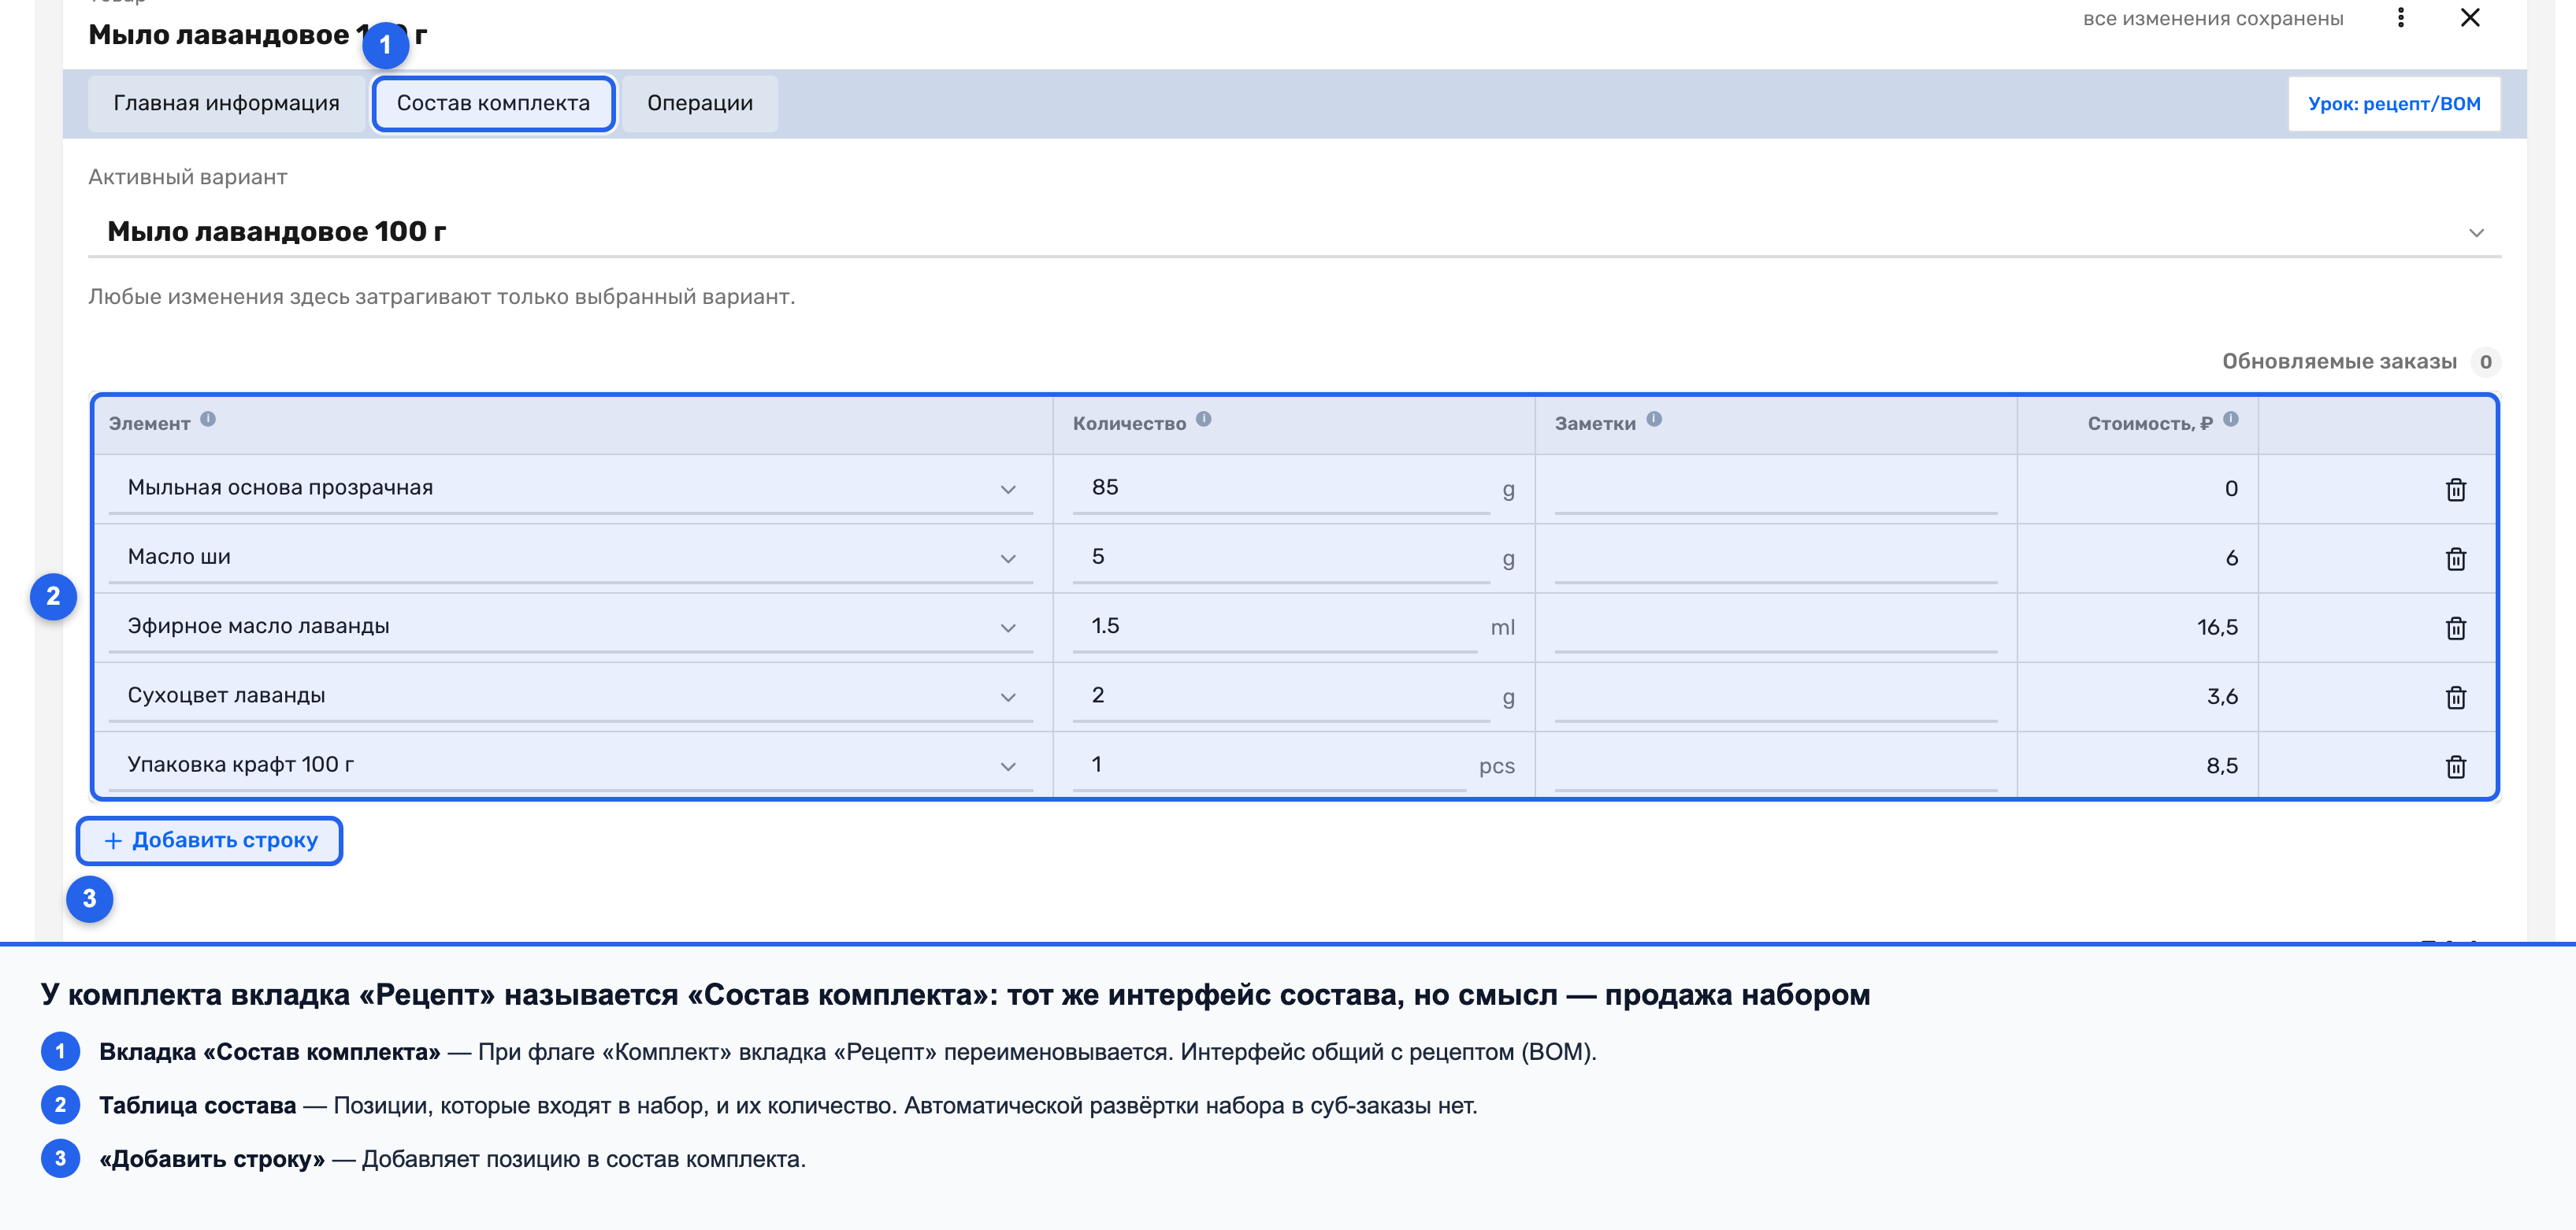The width and height of the screenshot is (2576, 1230).
Task: Delete the Мыльная основа прозрачная row
Action: (x=2455, y=490)
